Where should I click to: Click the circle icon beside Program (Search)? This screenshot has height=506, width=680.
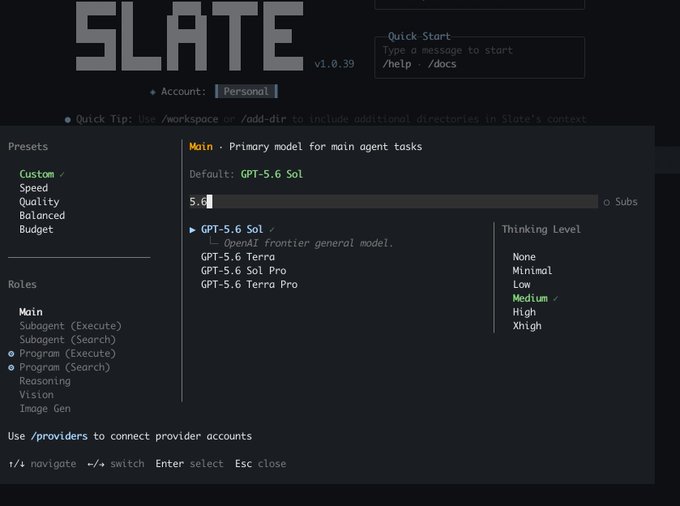pos(11,368)
